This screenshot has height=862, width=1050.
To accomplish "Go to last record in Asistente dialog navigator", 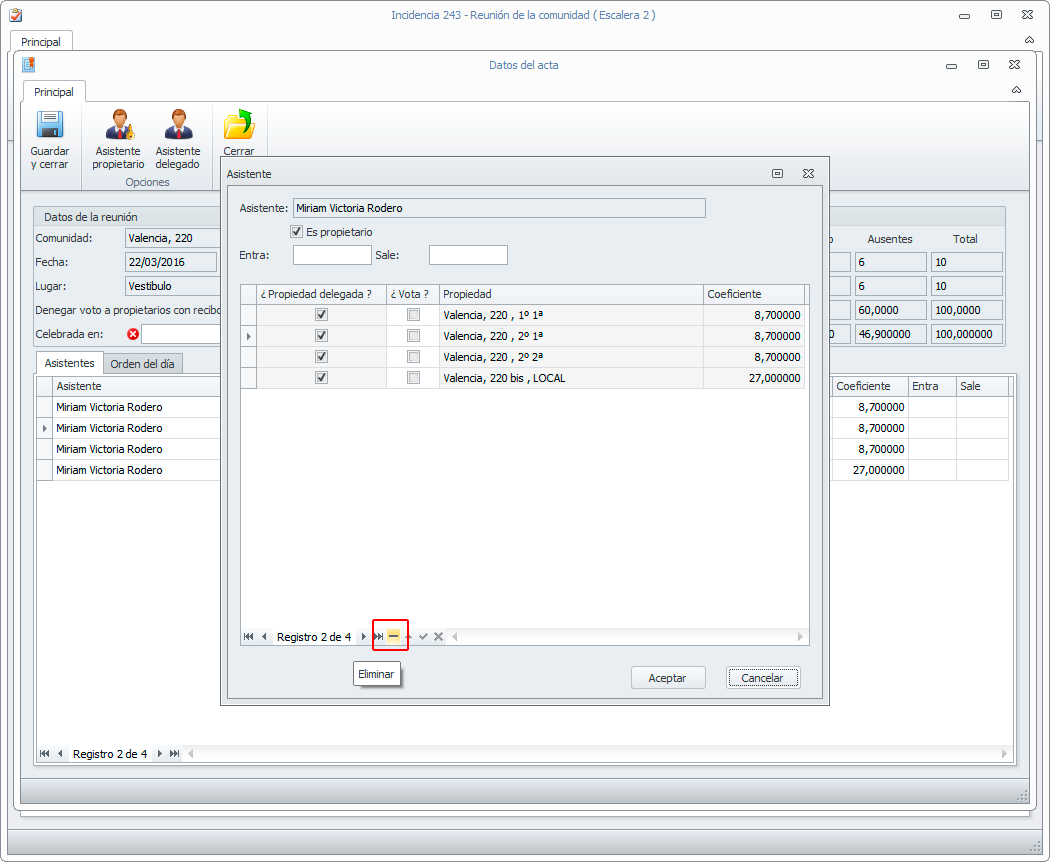I will point(378,636).
